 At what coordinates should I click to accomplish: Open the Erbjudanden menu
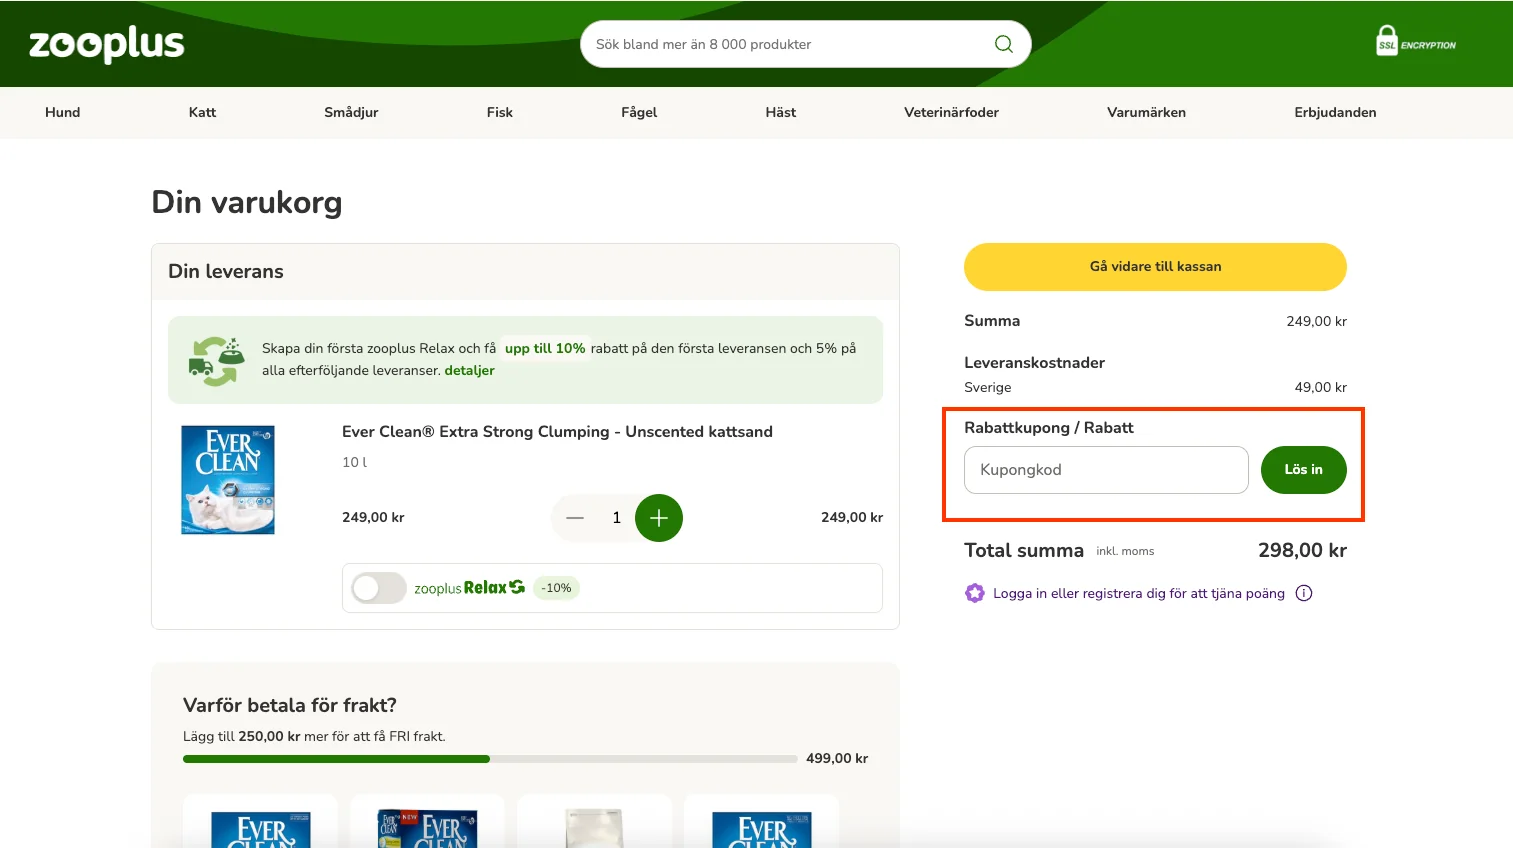1334,112
